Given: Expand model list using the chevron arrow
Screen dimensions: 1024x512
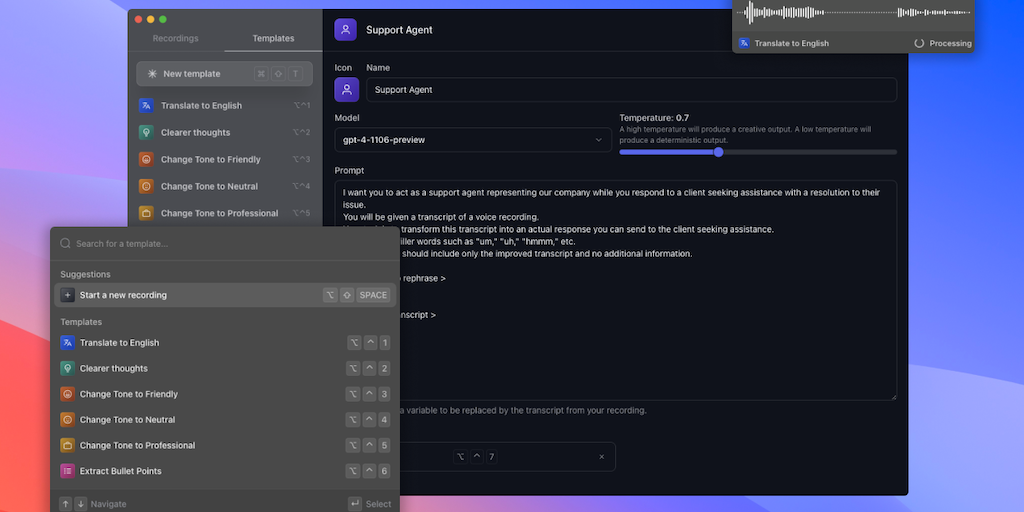Looking at the screenshot, I should tap(599, 140).
